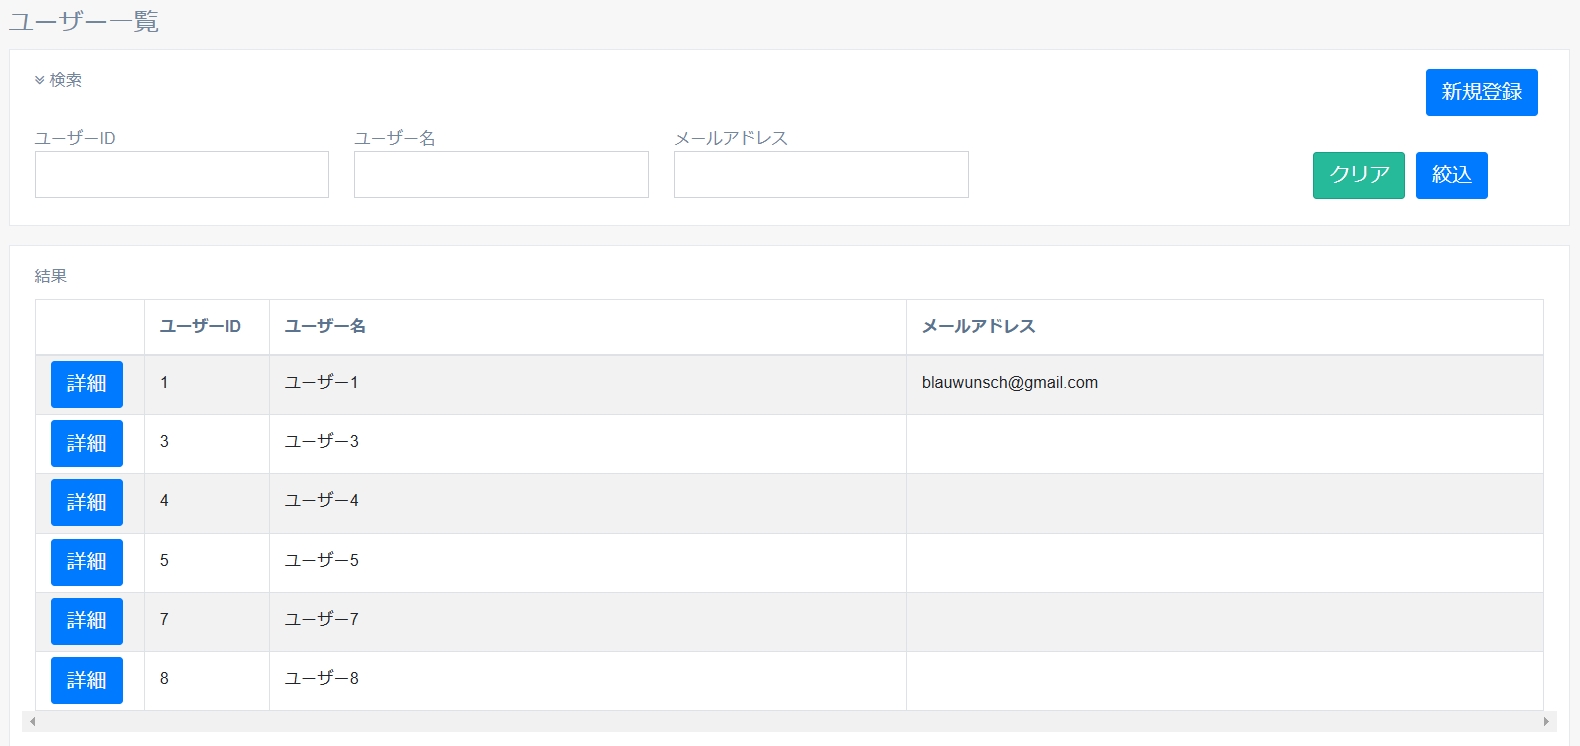Click the ユーザー名 column header
The width and height of the screenshot is (1580, 746).
point(325,326)
